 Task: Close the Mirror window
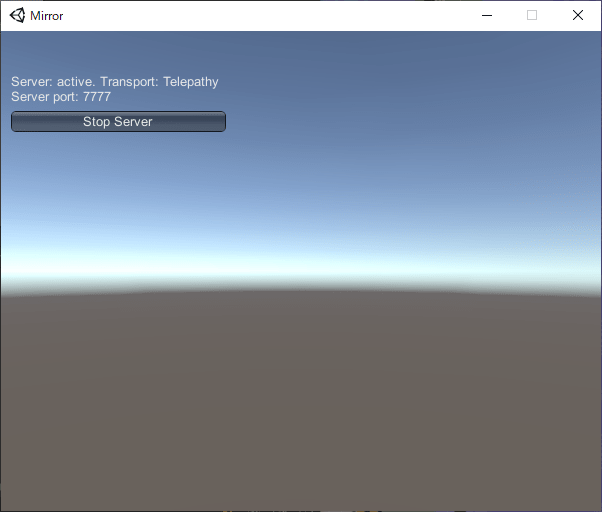[577, 15]
